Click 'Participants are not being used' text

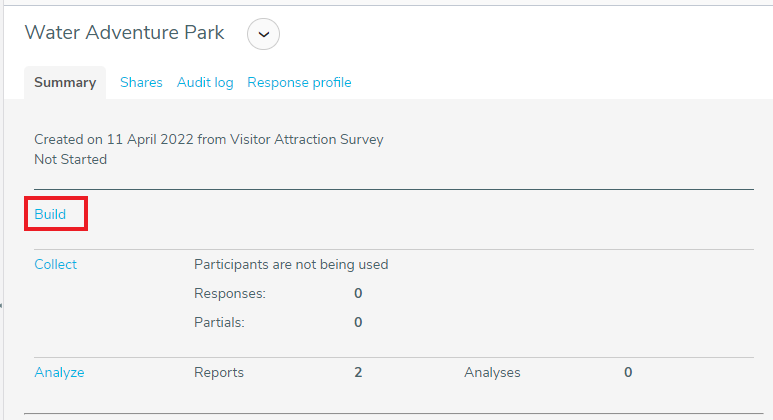pos(290,265)
